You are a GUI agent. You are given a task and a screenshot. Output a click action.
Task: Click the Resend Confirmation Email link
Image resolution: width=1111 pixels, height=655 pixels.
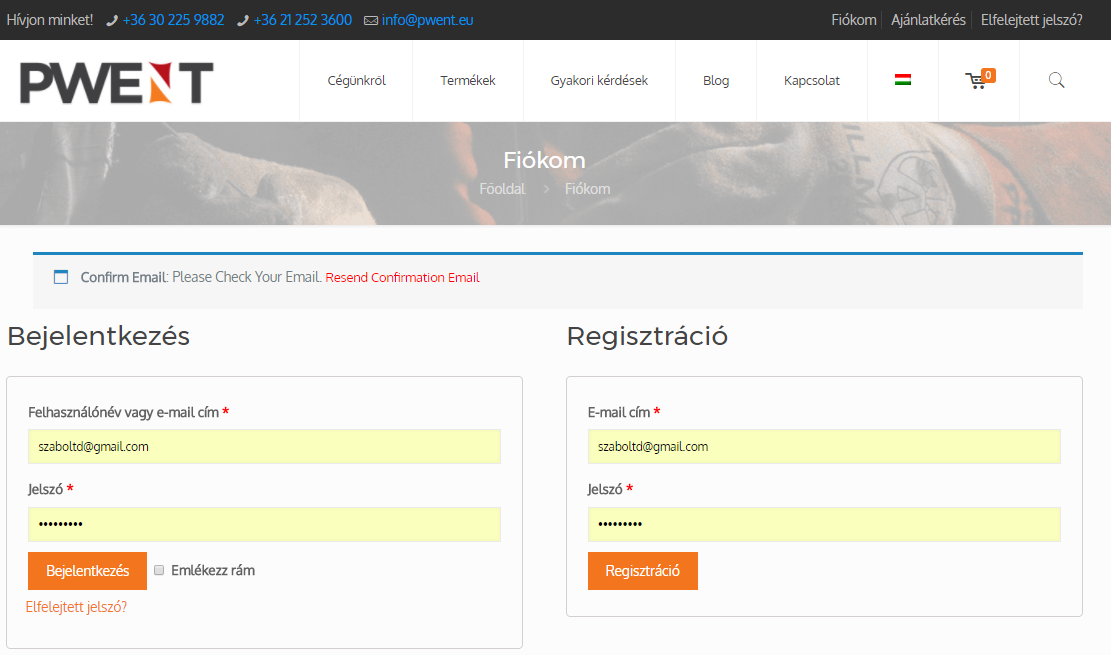click(402, 277)
